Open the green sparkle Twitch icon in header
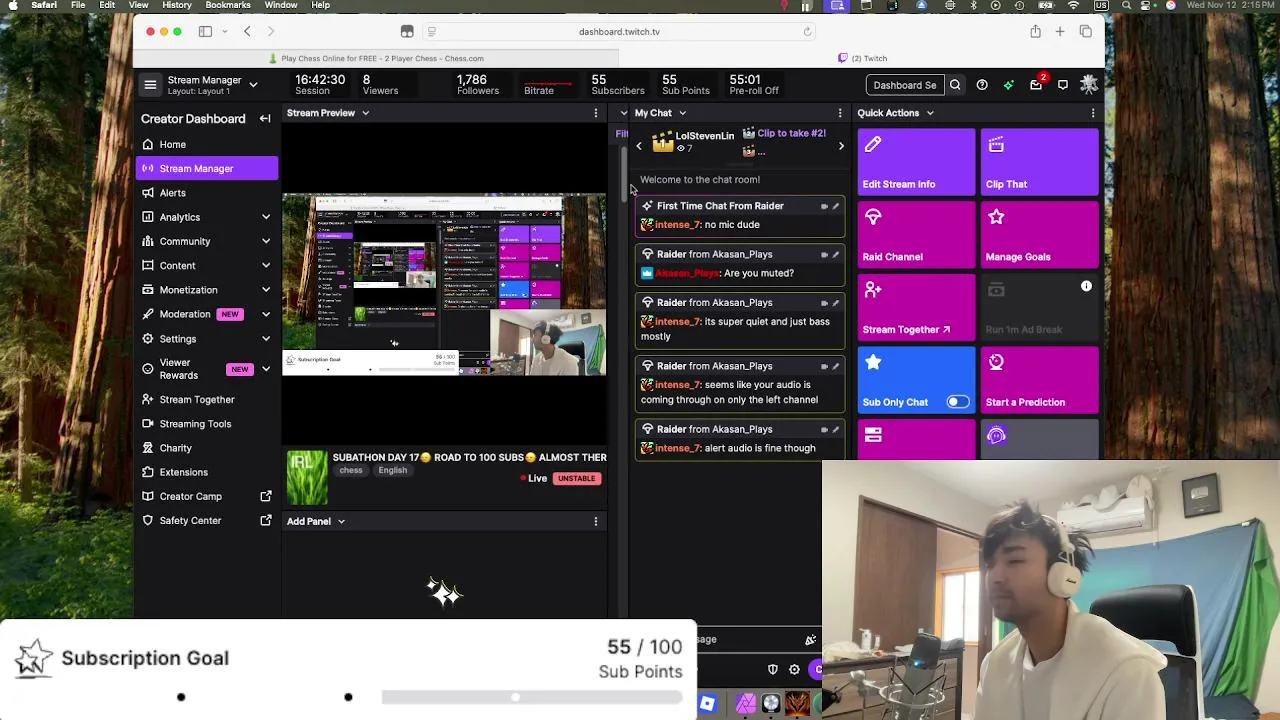 1008,85
